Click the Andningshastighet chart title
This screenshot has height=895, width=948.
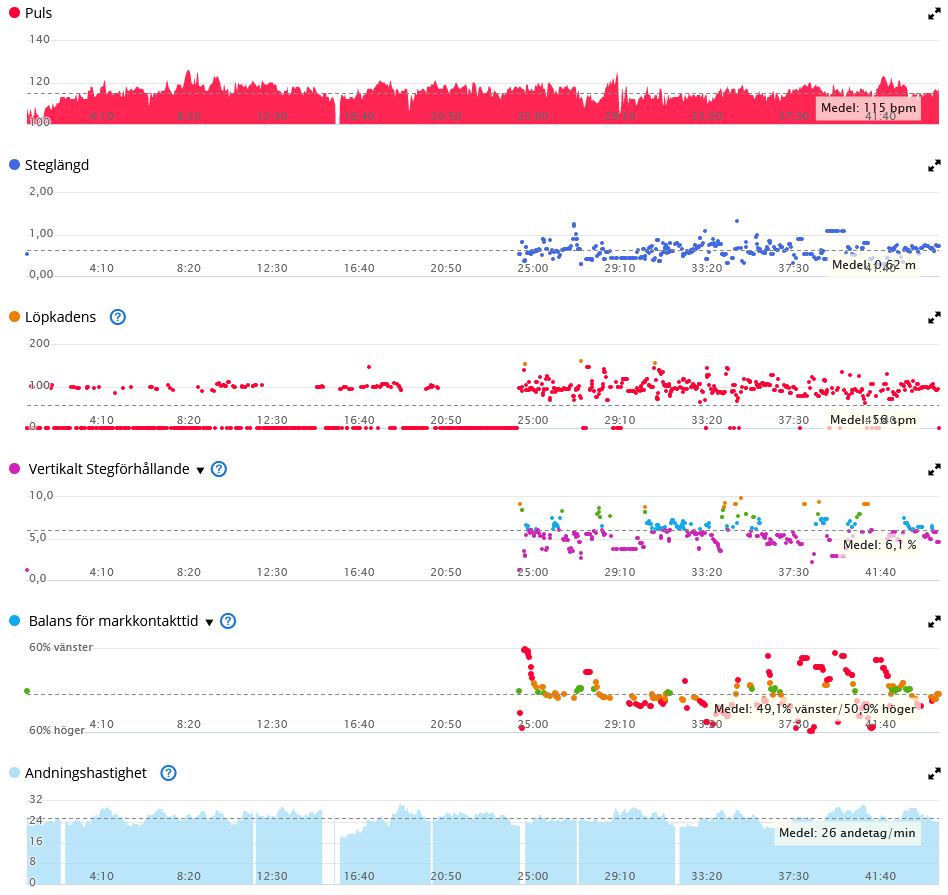click(x=86, y=773)
